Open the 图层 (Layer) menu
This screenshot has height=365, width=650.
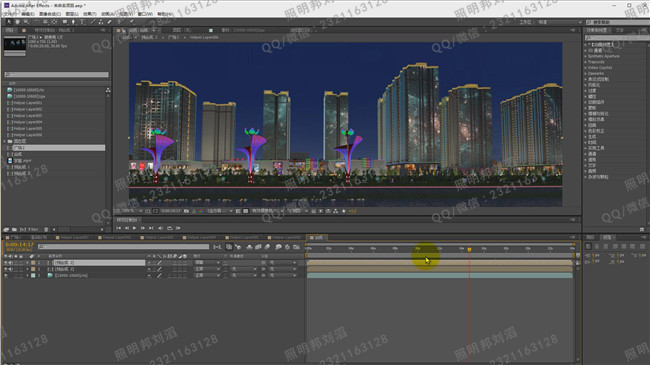(72, 14)
